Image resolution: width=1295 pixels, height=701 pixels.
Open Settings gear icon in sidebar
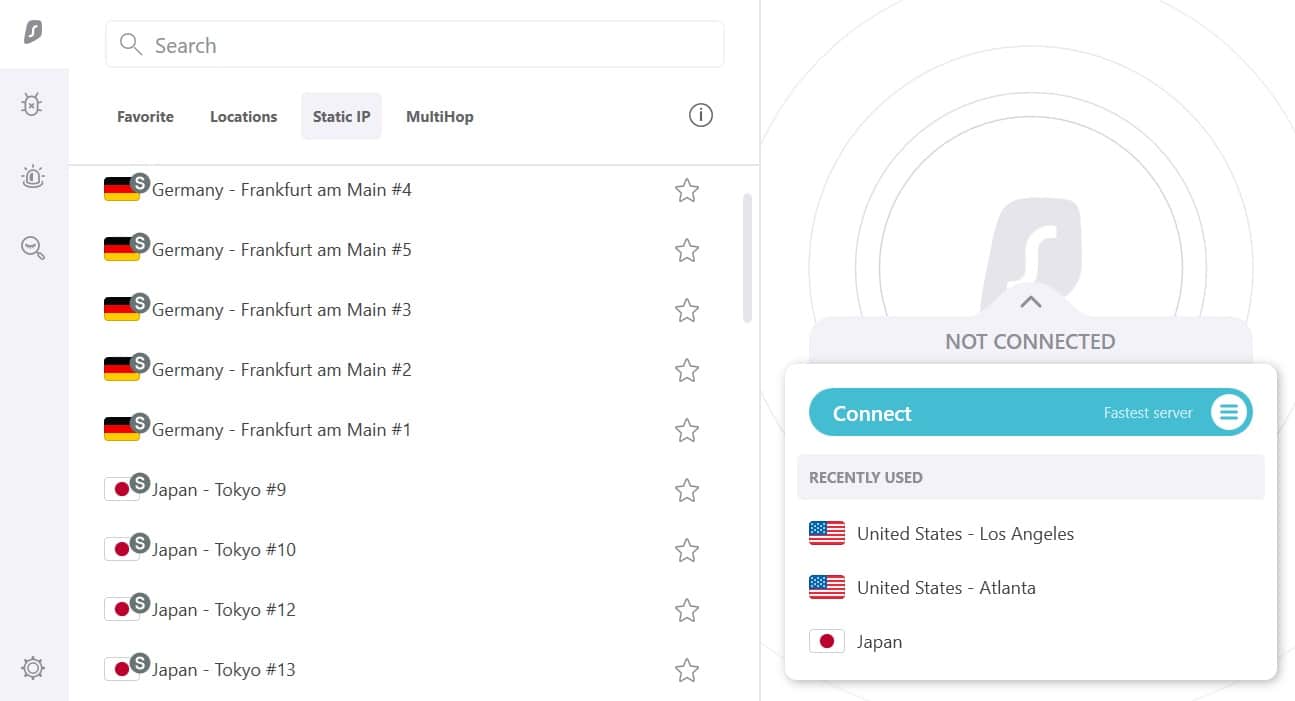[x=33, y=667]
